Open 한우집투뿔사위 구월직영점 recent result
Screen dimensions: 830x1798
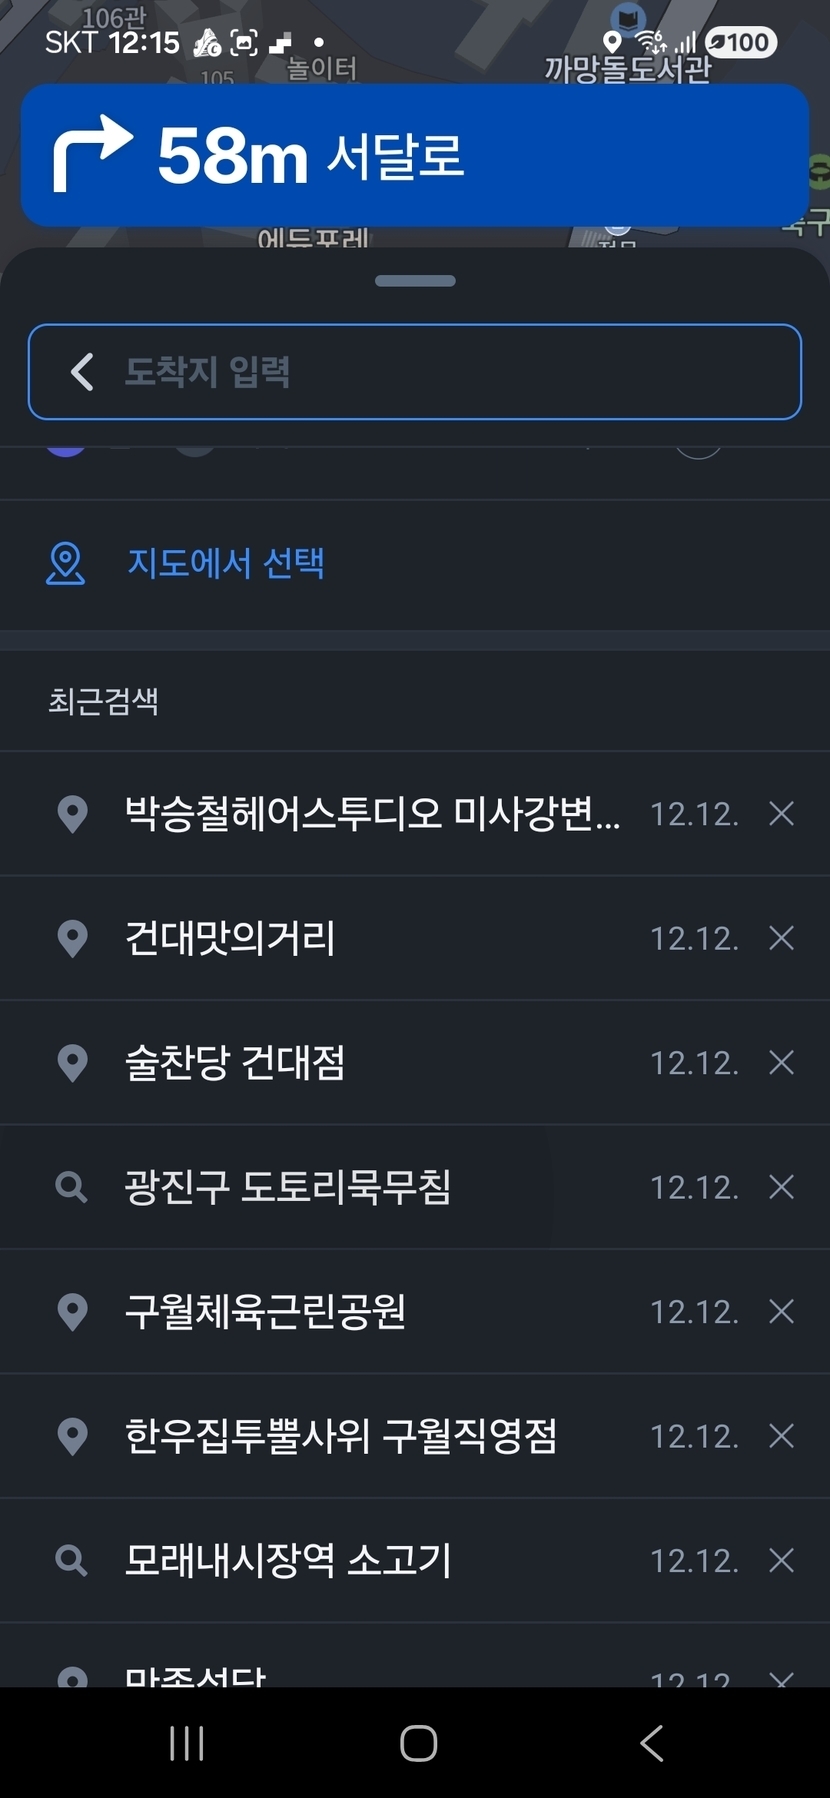click(340, 1436)
